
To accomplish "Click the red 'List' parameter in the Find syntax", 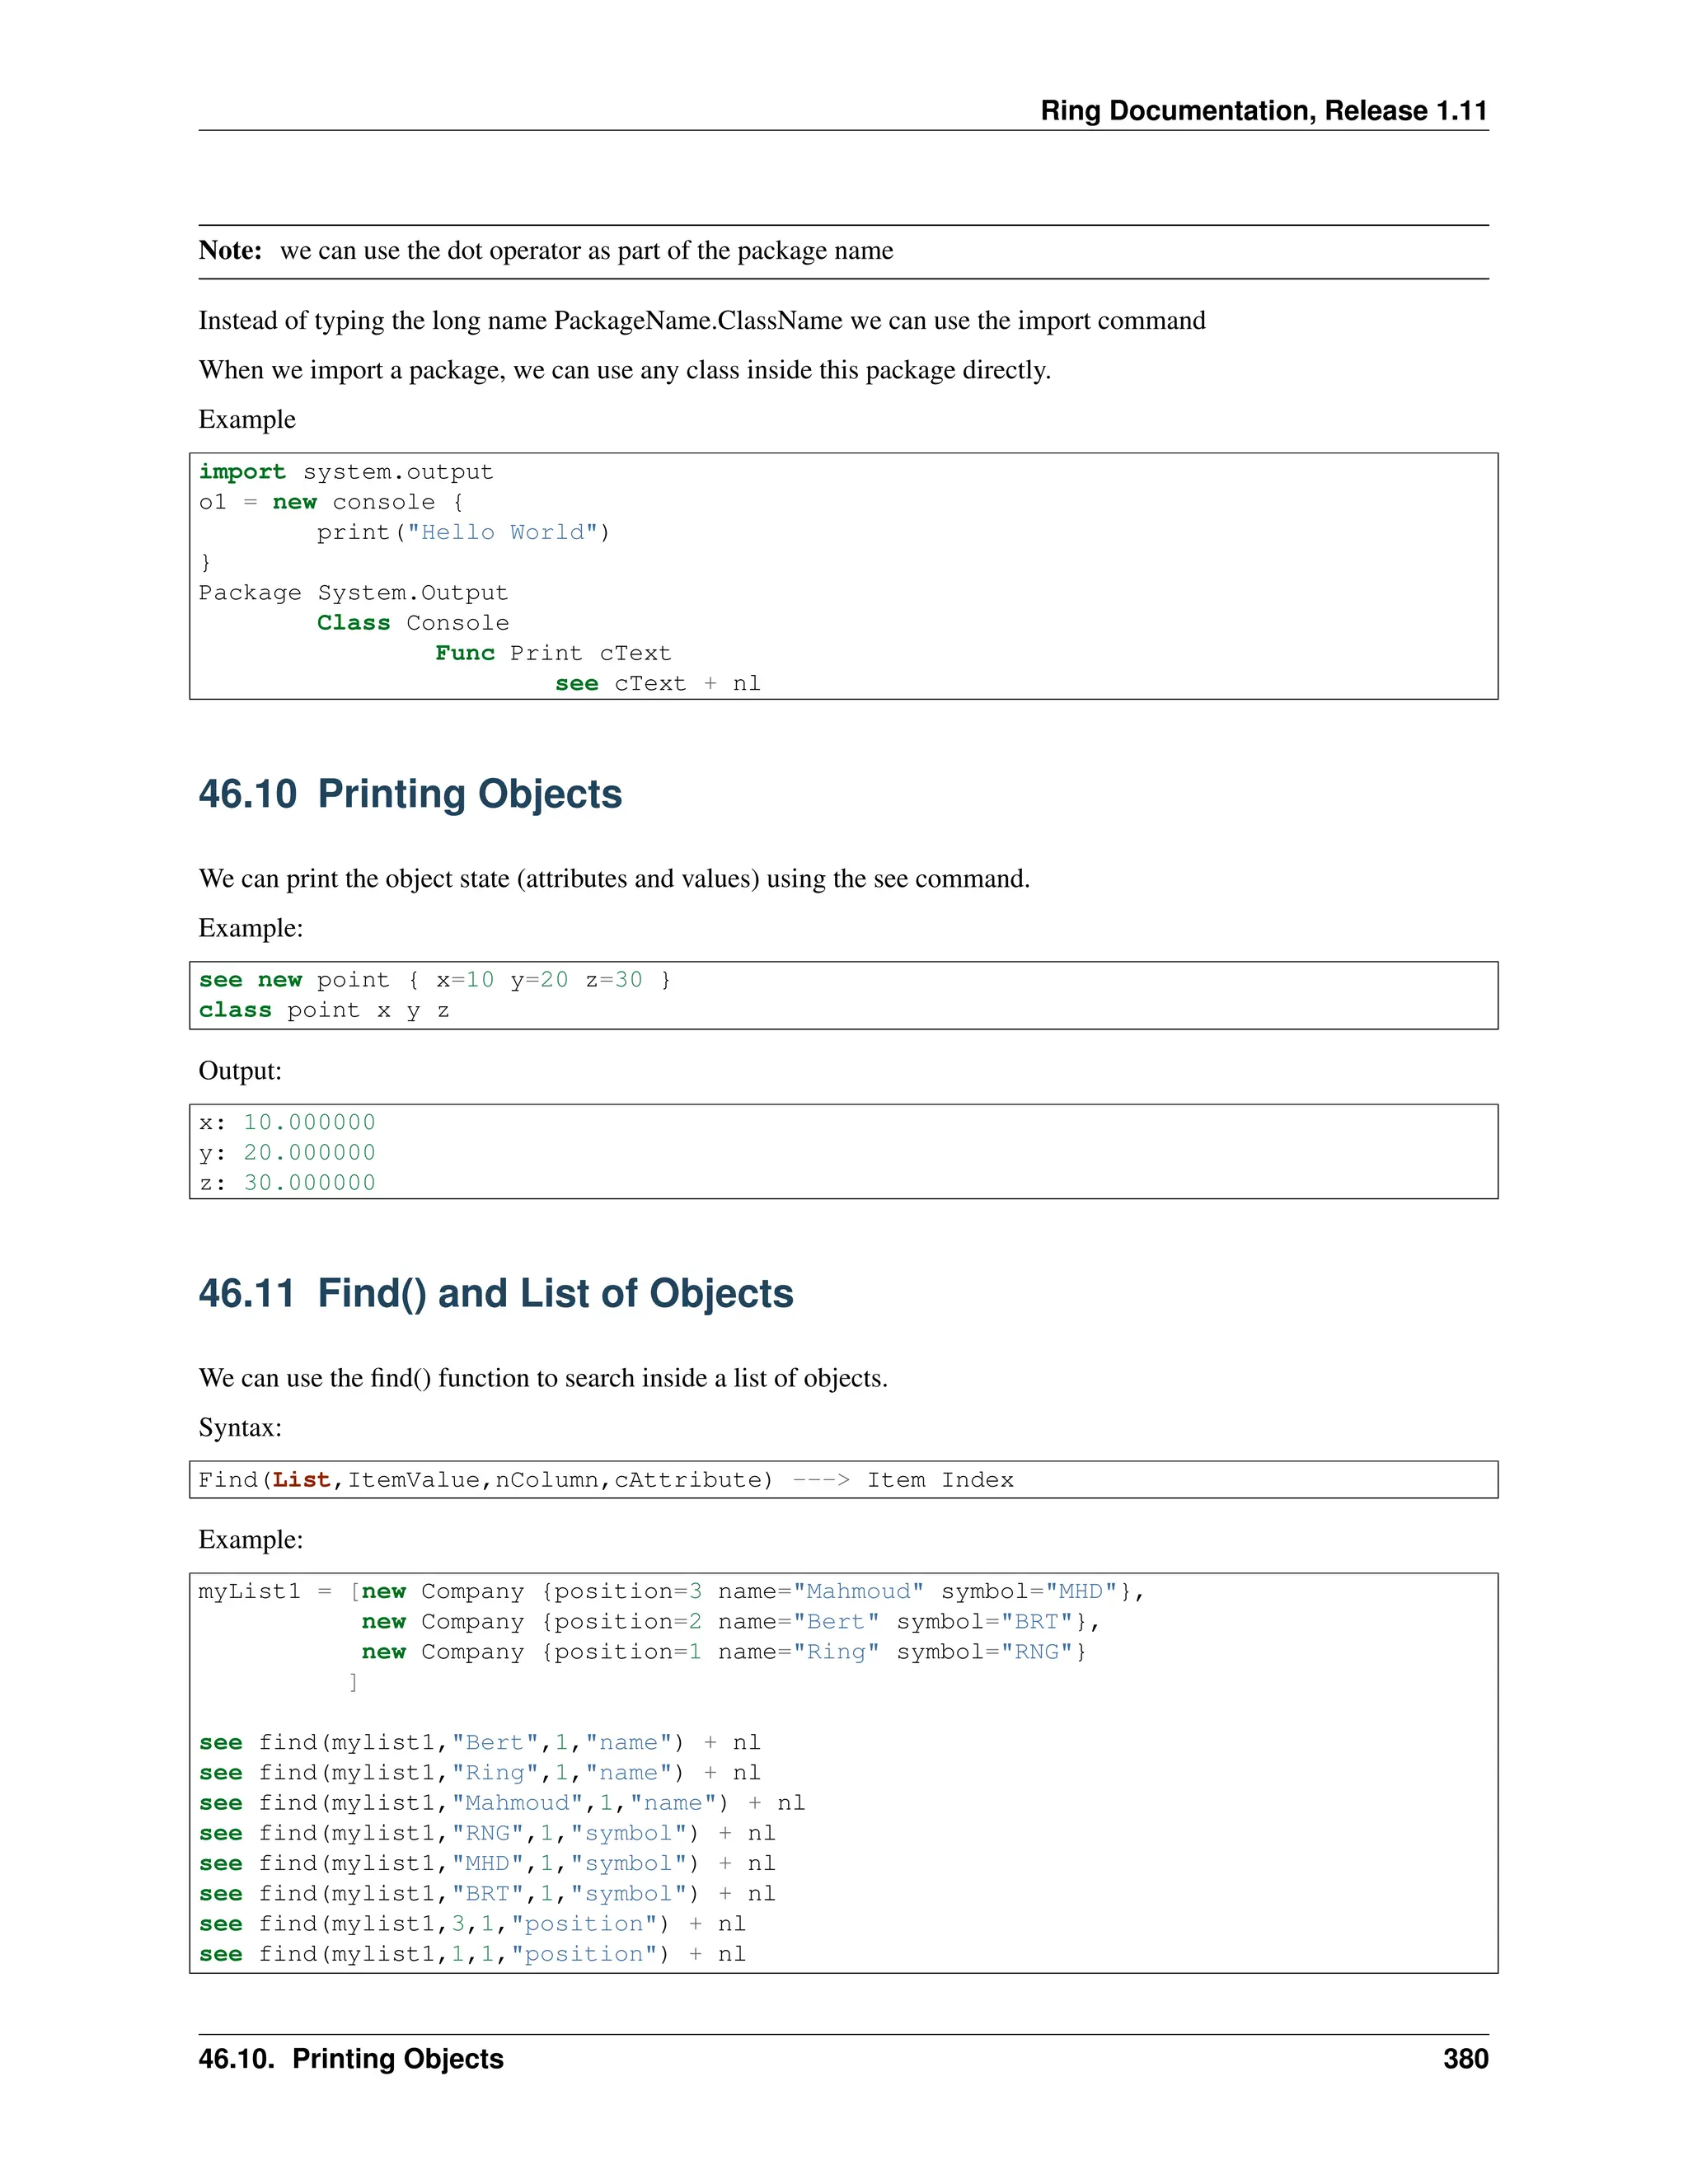I will [301, 1480].
